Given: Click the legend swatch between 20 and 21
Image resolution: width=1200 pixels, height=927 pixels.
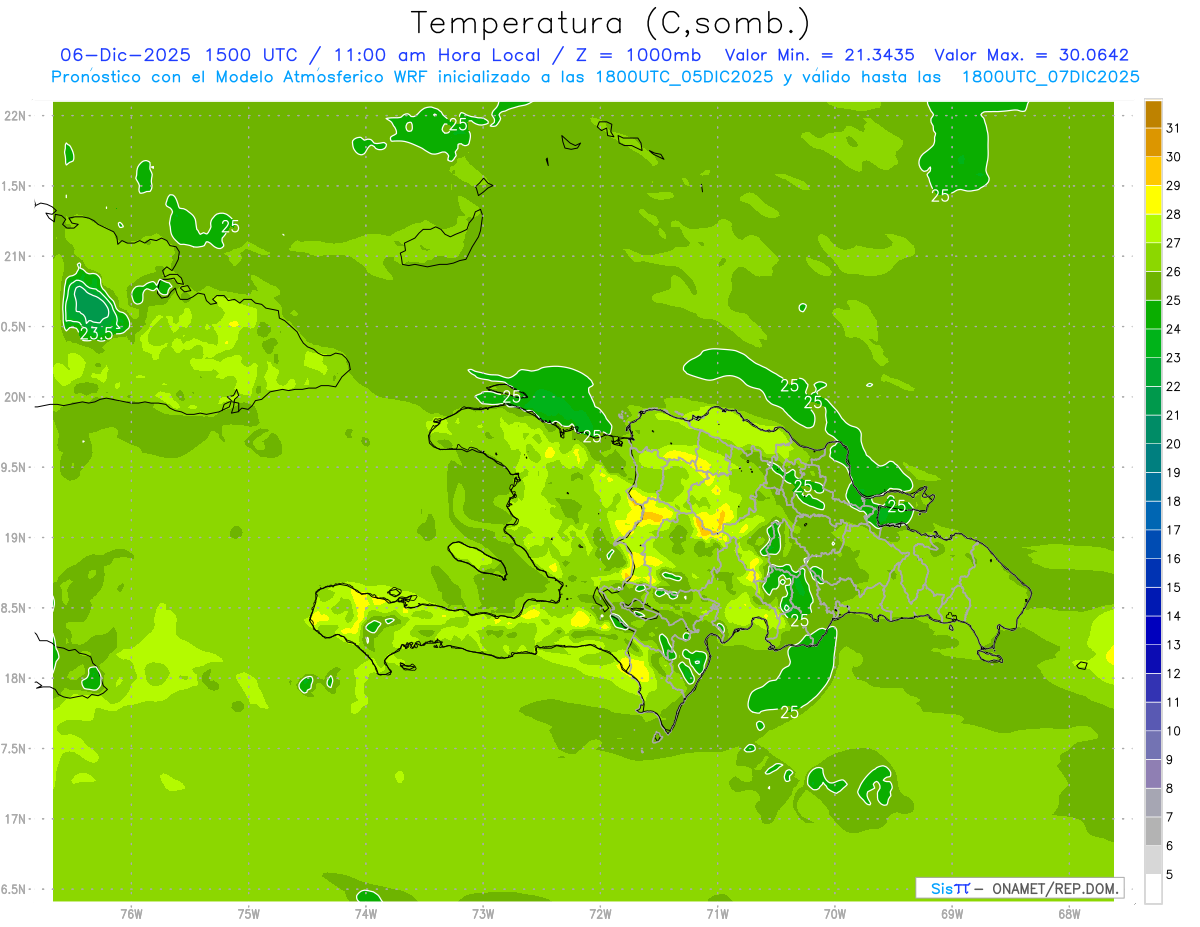Looking at the screenshot, I should pos(1153,430).
